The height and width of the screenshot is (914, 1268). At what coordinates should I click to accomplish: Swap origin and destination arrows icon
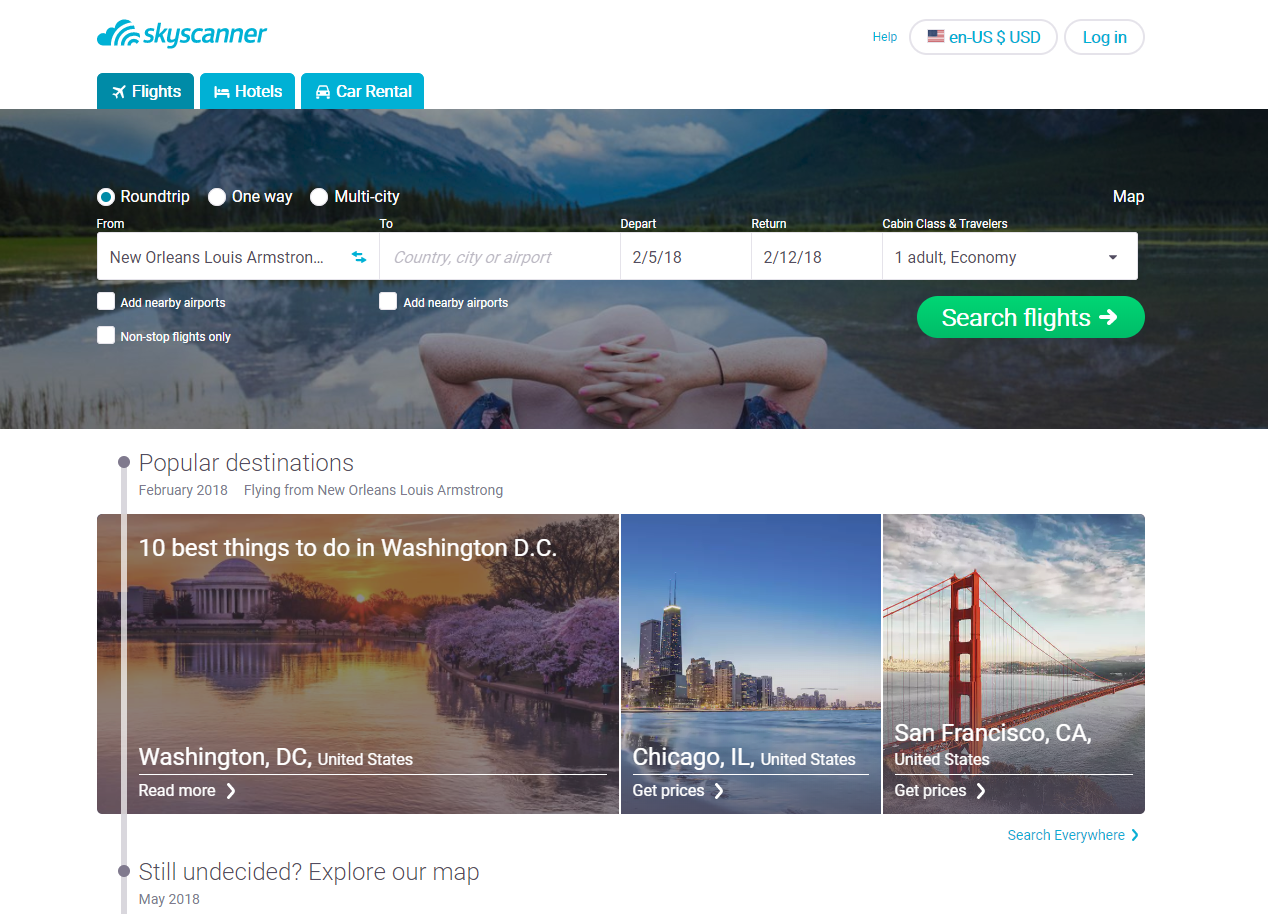(x=359, y=257)
